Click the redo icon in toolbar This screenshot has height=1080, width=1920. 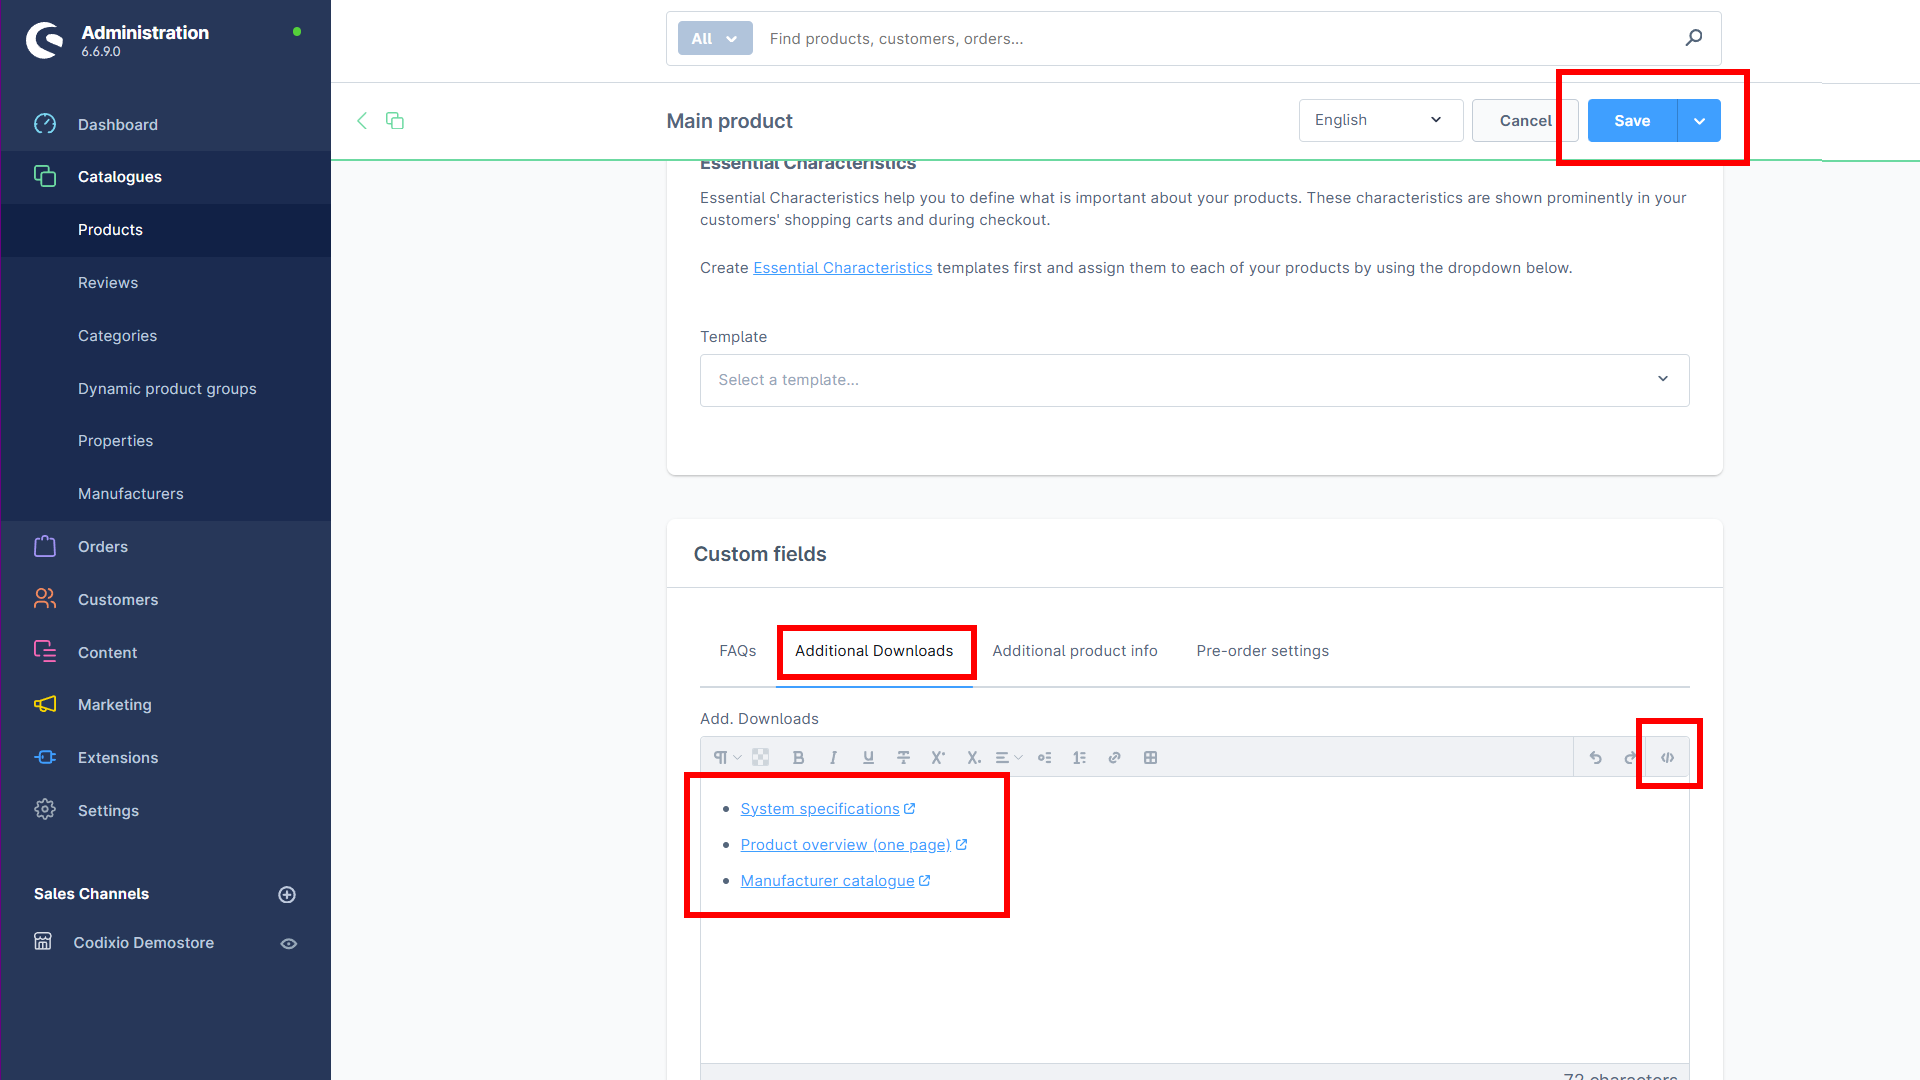(x=1630, y=756)
